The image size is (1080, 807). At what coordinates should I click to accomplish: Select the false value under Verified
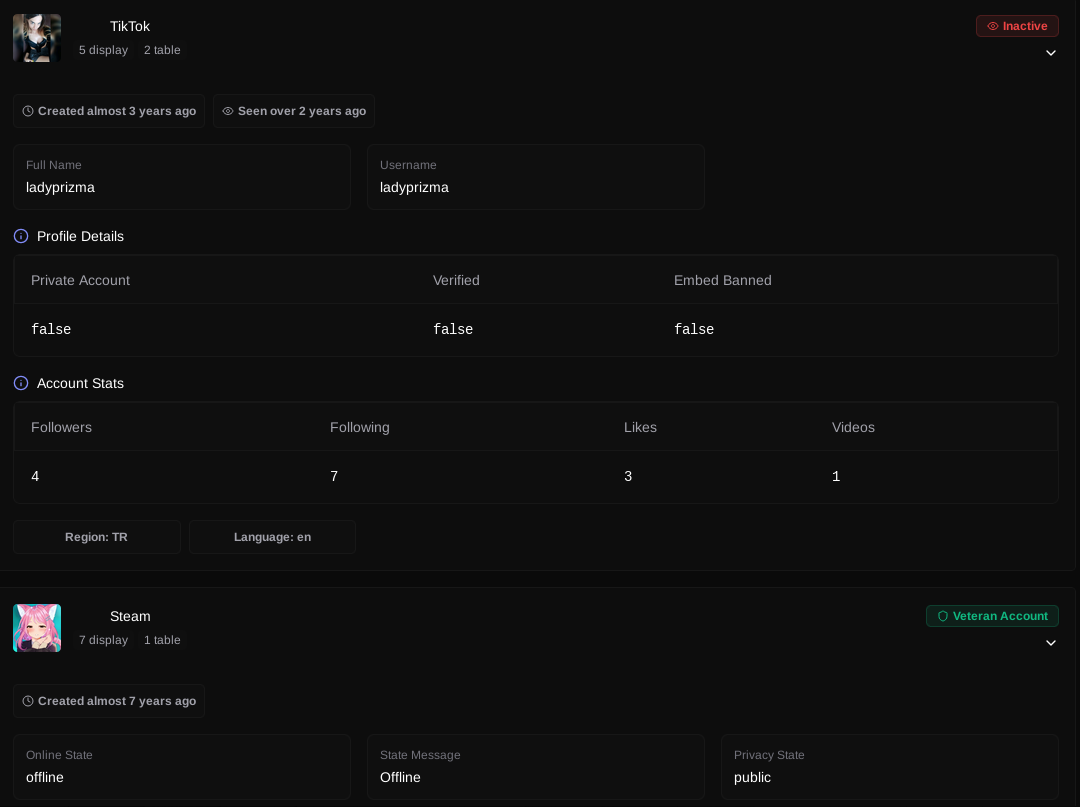coord(453,329)
